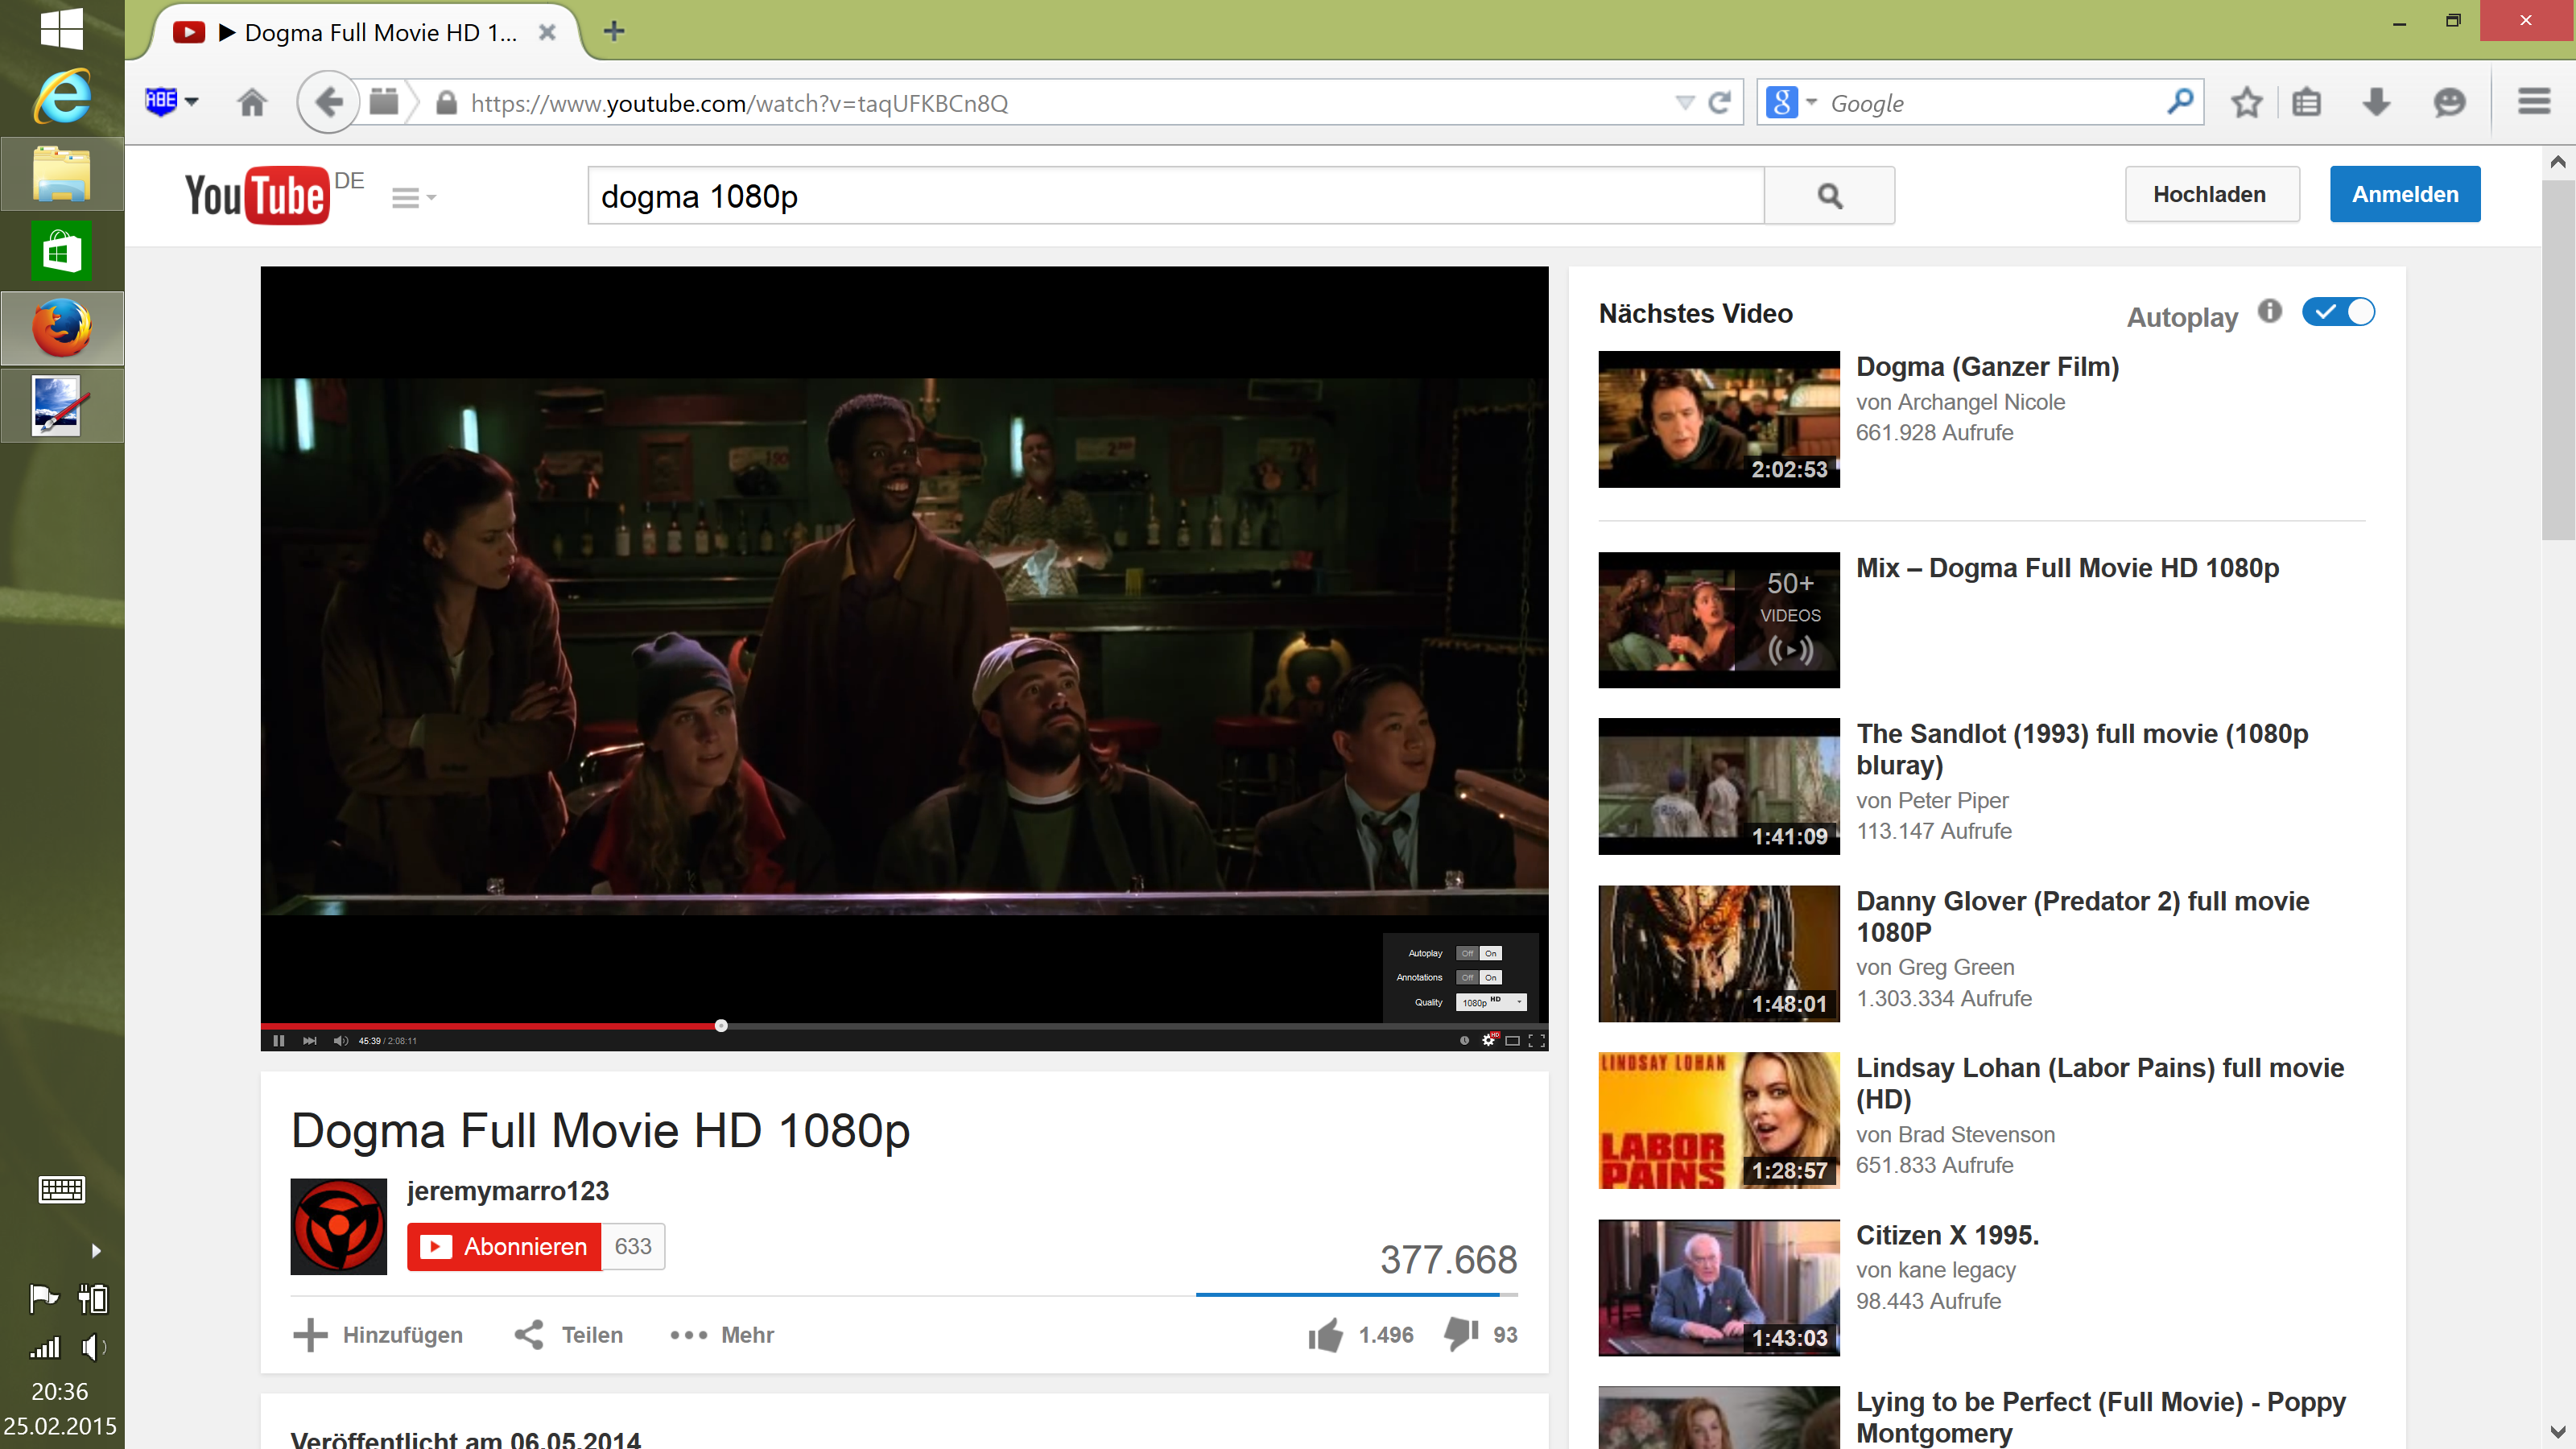Viewport: 2576px width, 1449px height.
Task: Select On for player Autoplay setting
Action: click(1490, 953)
